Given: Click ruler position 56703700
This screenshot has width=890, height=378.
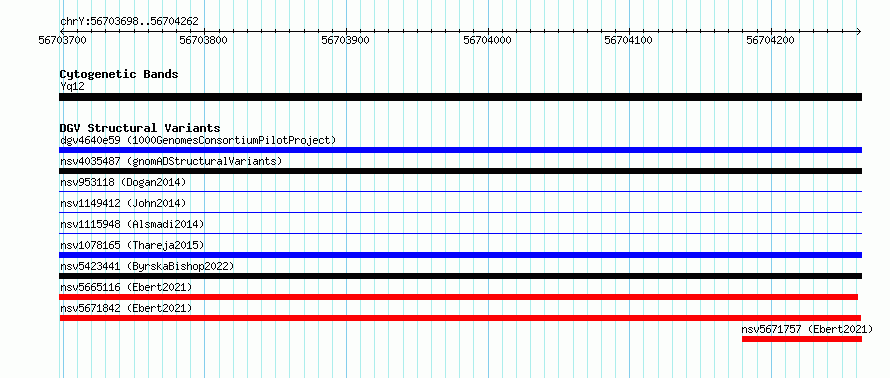Looking at the screenshot, I should pos(62,40).
